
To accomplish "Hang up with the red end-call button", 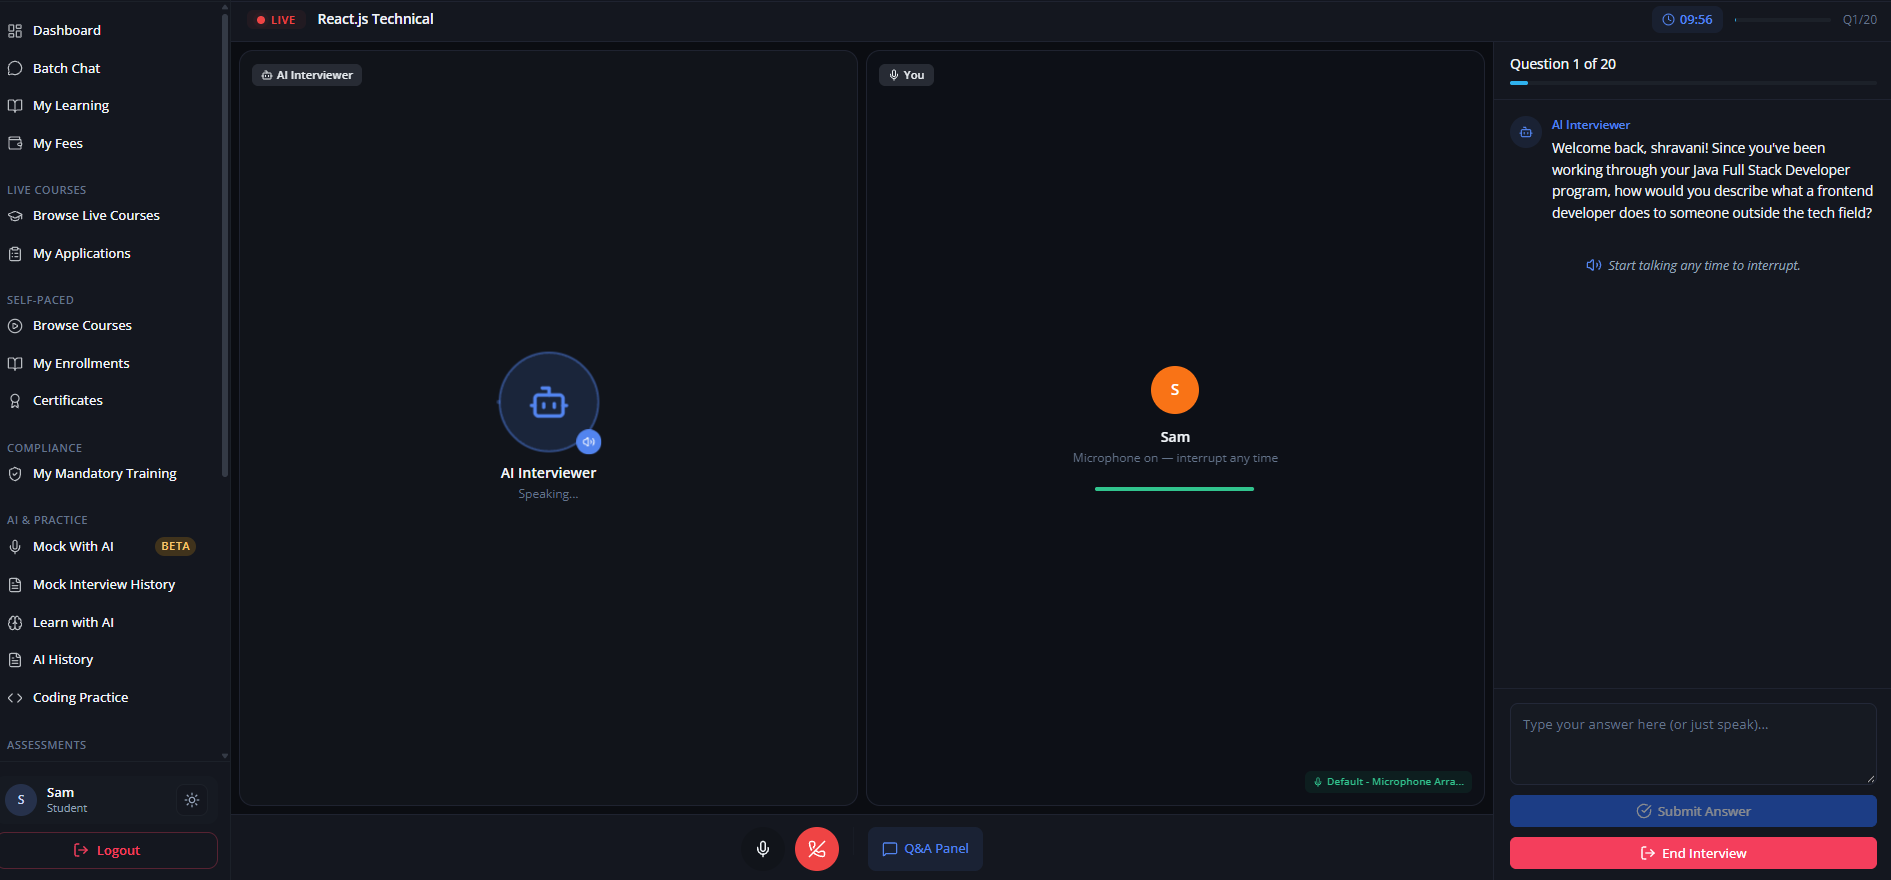I will point(817,849).
